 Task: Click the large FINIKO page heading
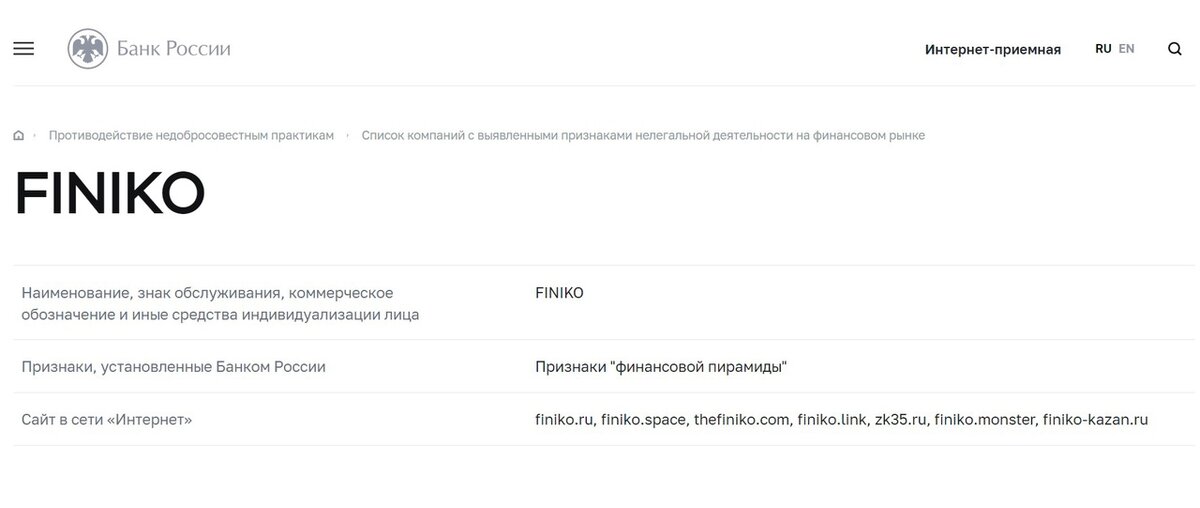pos(110,195)
